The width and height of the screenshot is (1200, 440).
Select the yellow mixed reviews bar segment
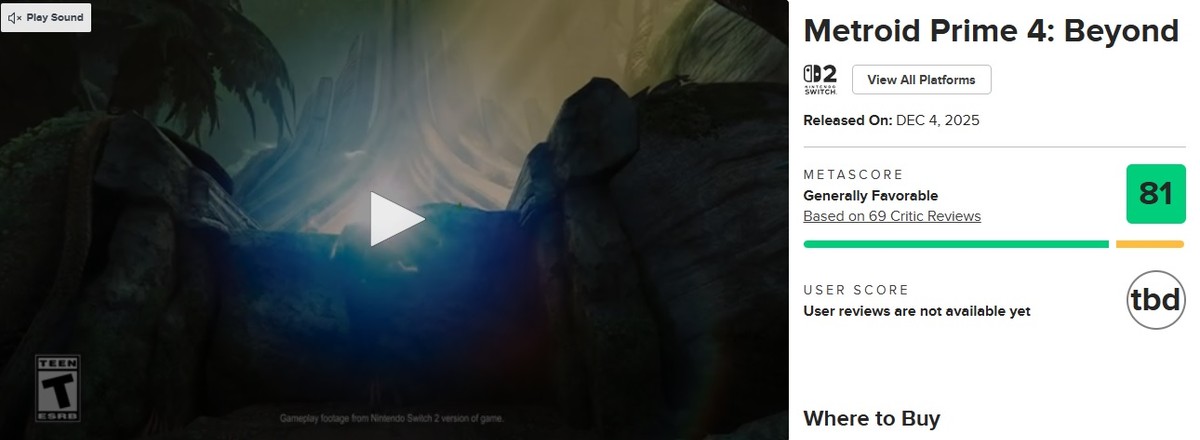(1150, 244)
